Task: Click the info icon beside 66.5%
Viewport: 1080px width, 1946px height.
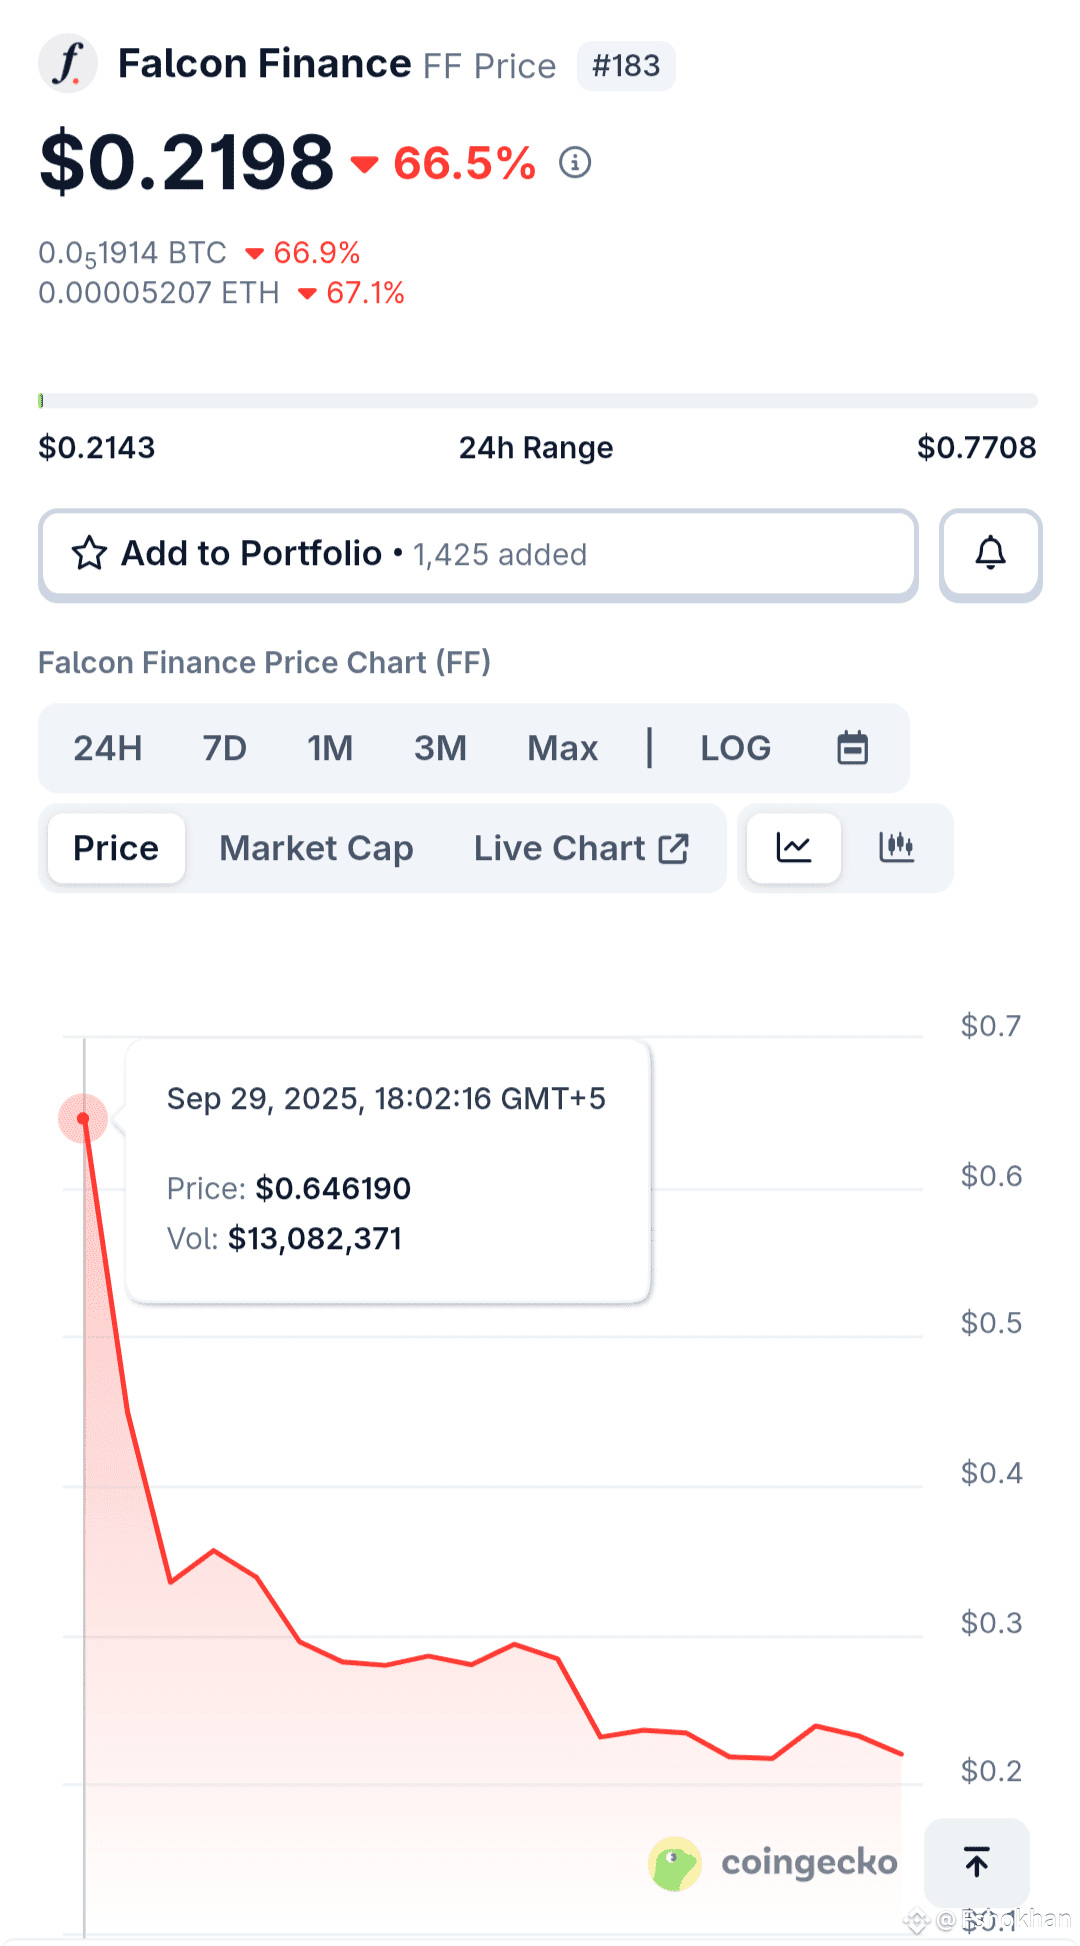Action: [575, 162]
